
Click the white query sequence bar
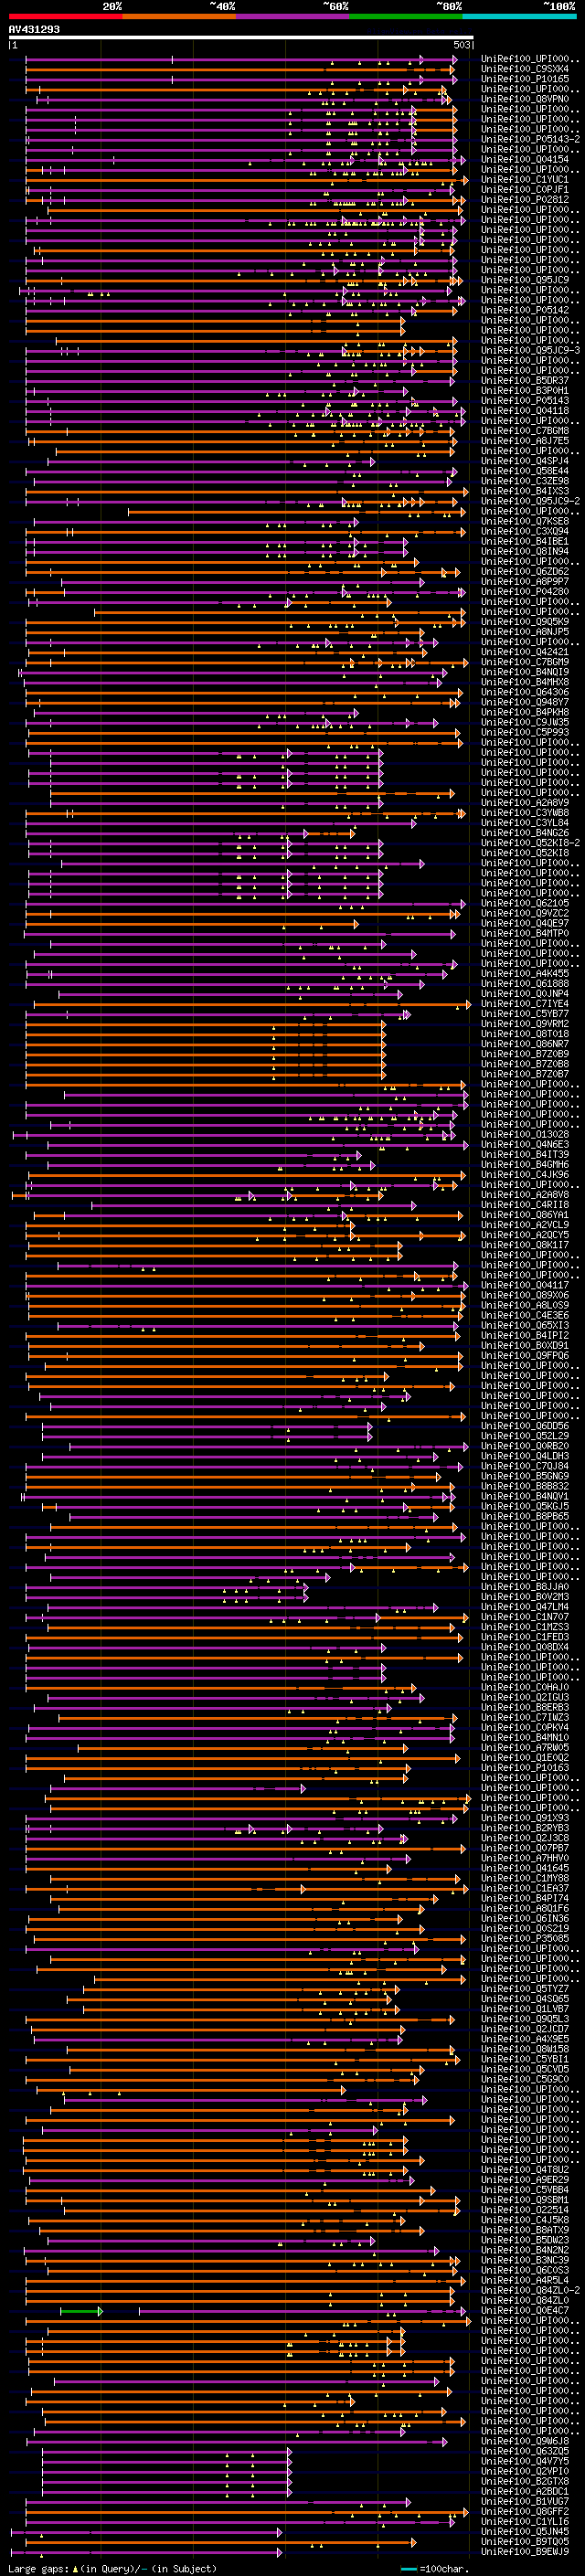click(x=241, y=37)
